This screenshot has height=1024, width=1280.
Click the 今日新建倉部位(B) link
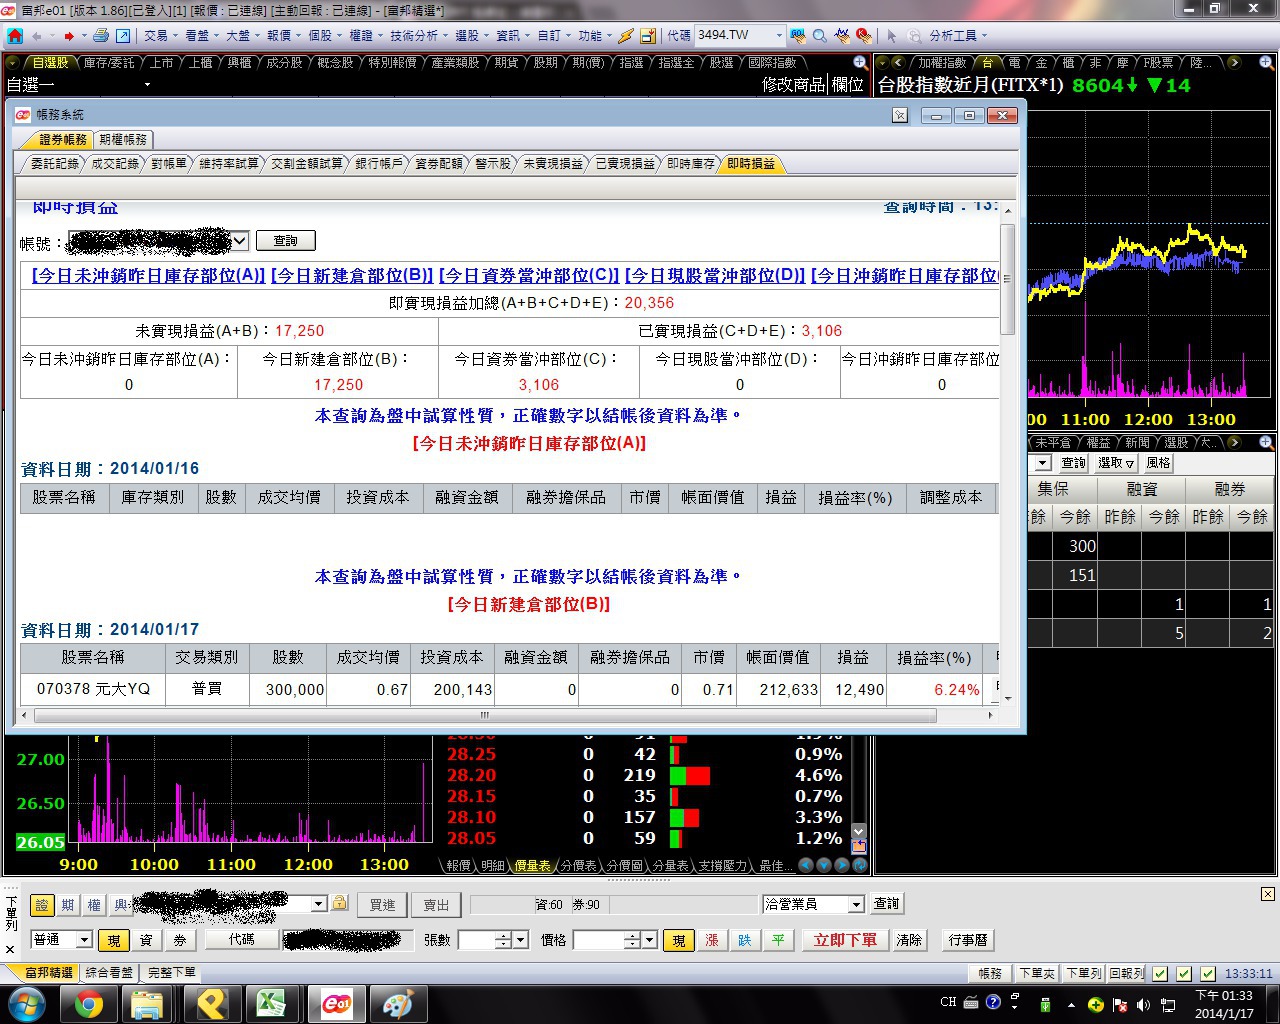[352, 275]
